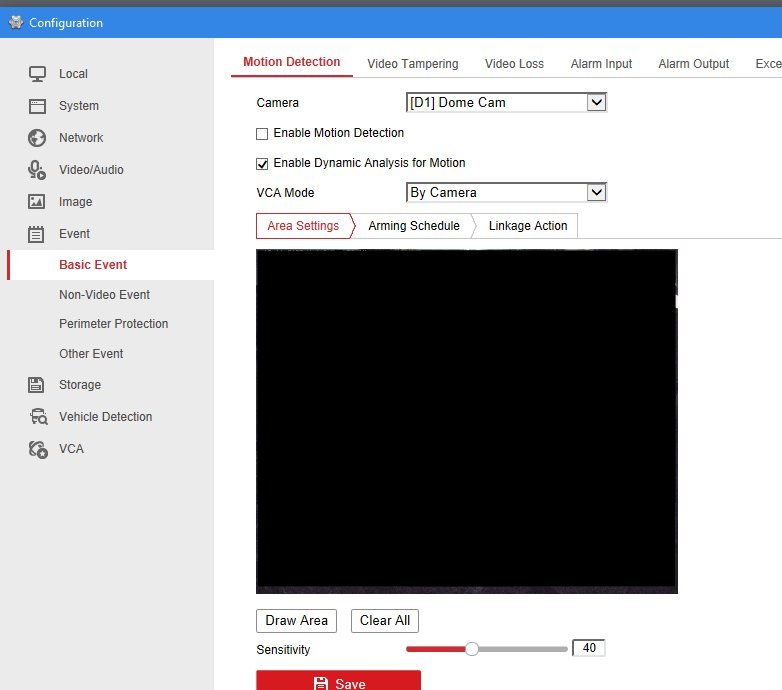Click the Clear All button
Viewport: 782px width, 690px height.
tap(385, 620)
